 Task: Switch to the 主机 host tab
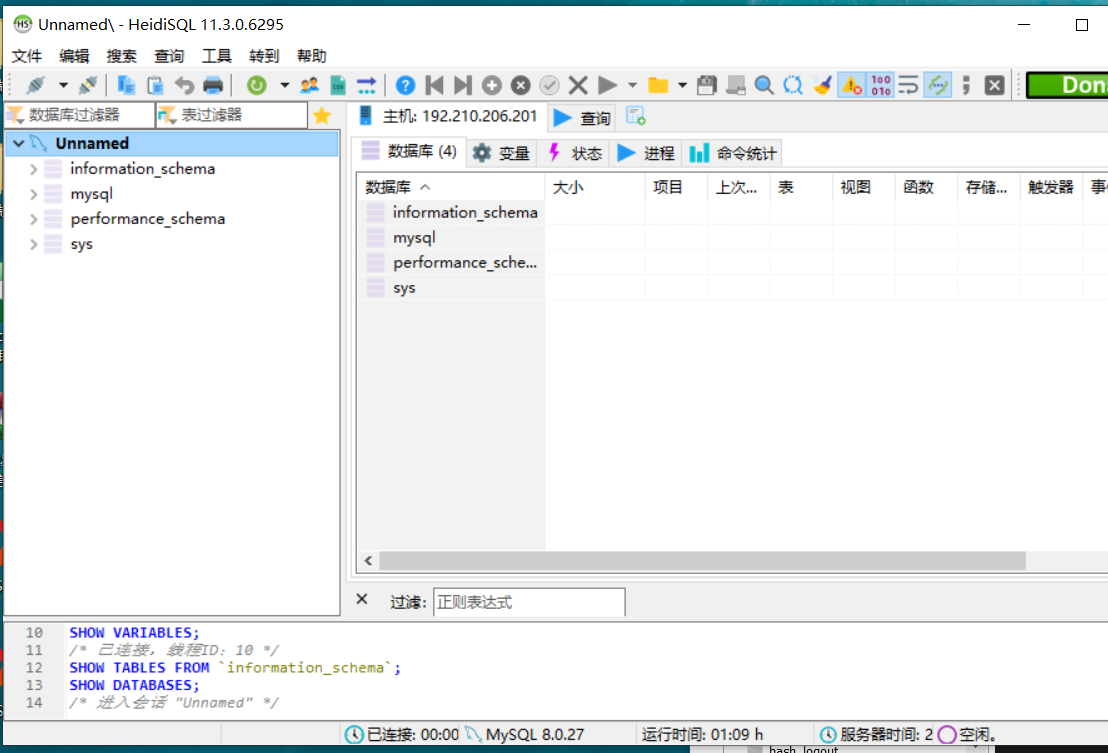pos(447,117)
